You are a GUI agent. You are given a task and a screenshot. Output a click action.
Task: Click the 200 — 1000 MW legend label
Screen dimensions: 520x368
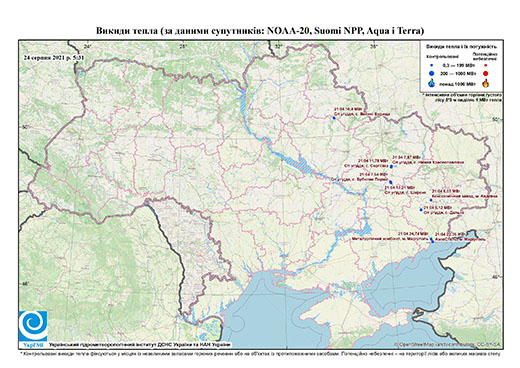459,73
